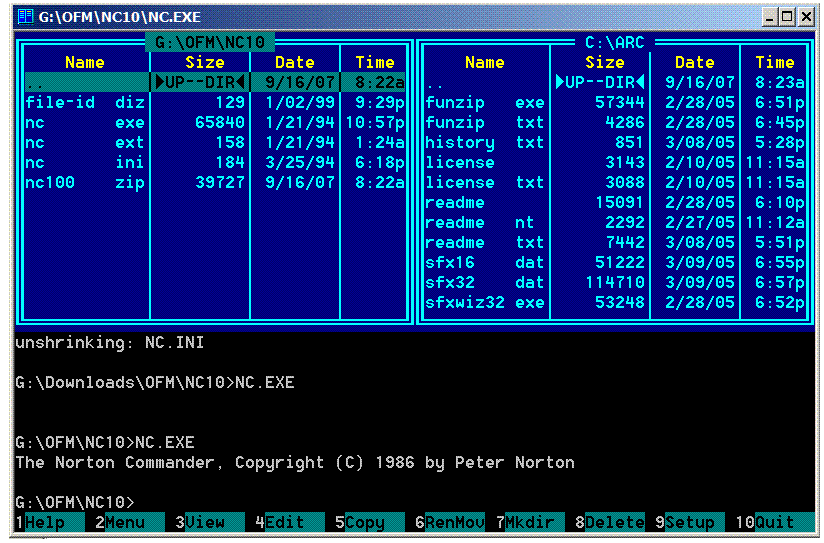
Task: Click F10 Quit in the key bar
Action: click(x=775, y=522)
